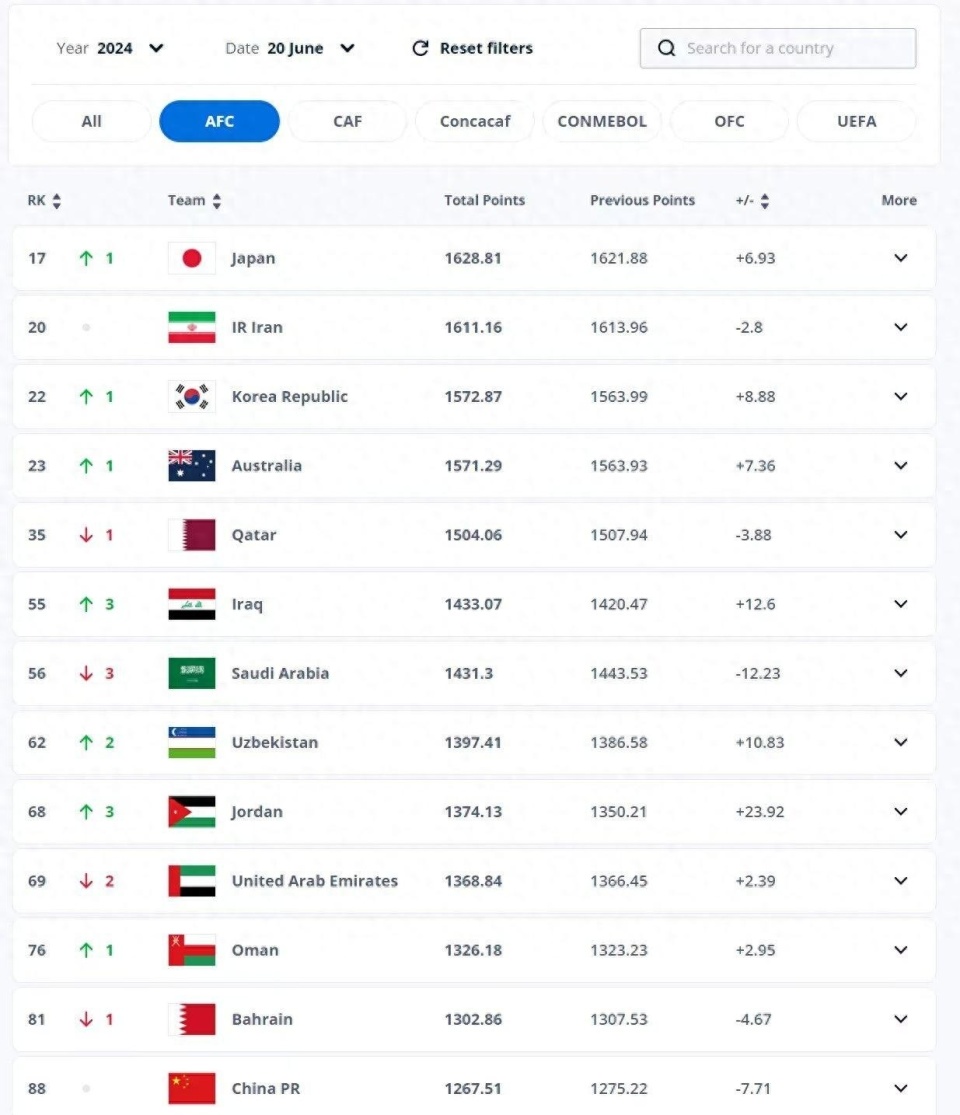This screenshot has height=1115, width=960.
Task: Expand the Jordan row chevron
Action: [900, 811]
